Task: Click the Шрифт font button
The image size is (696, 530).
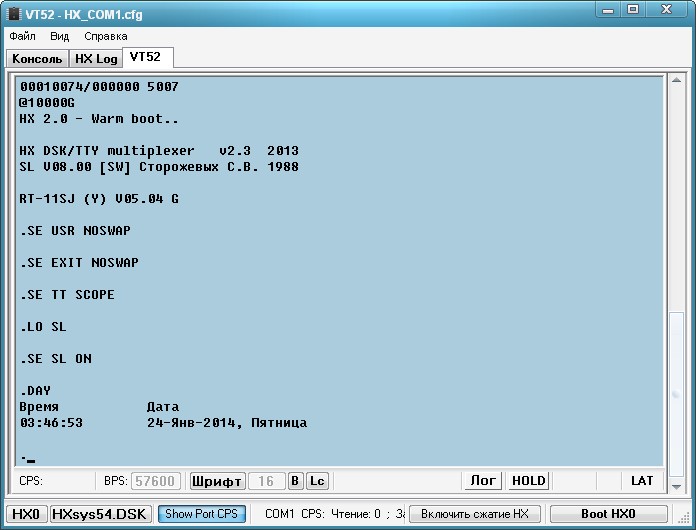Action: click(x=217, y=481)
